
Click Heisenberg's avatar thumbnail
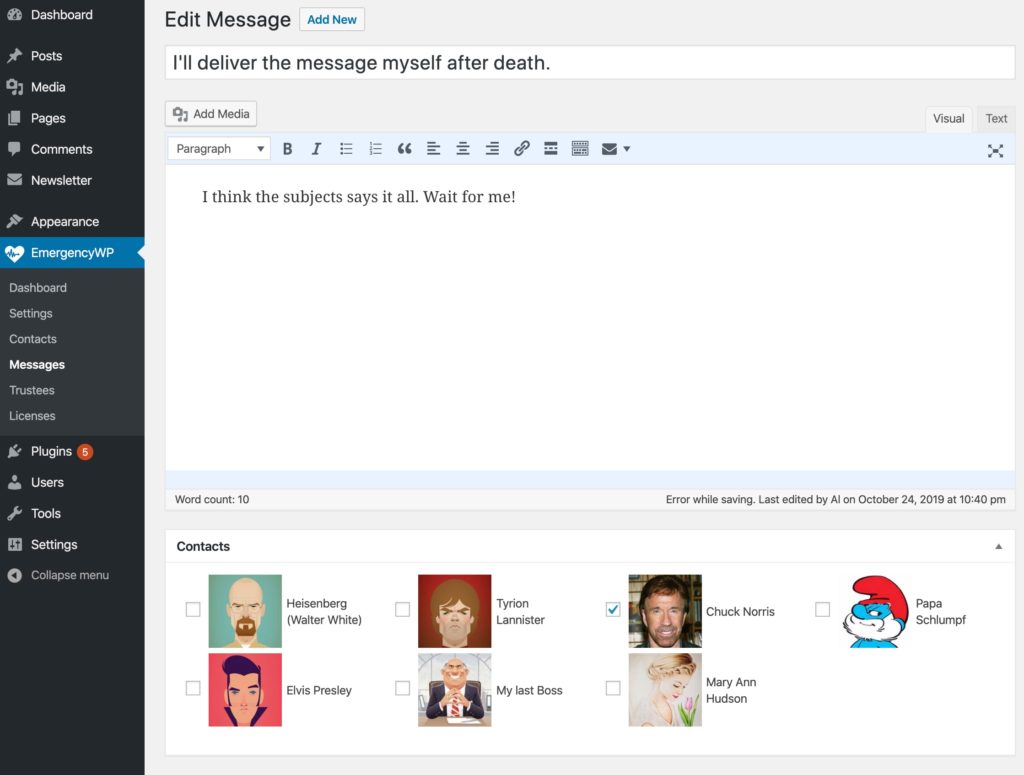tap(245, 611)
